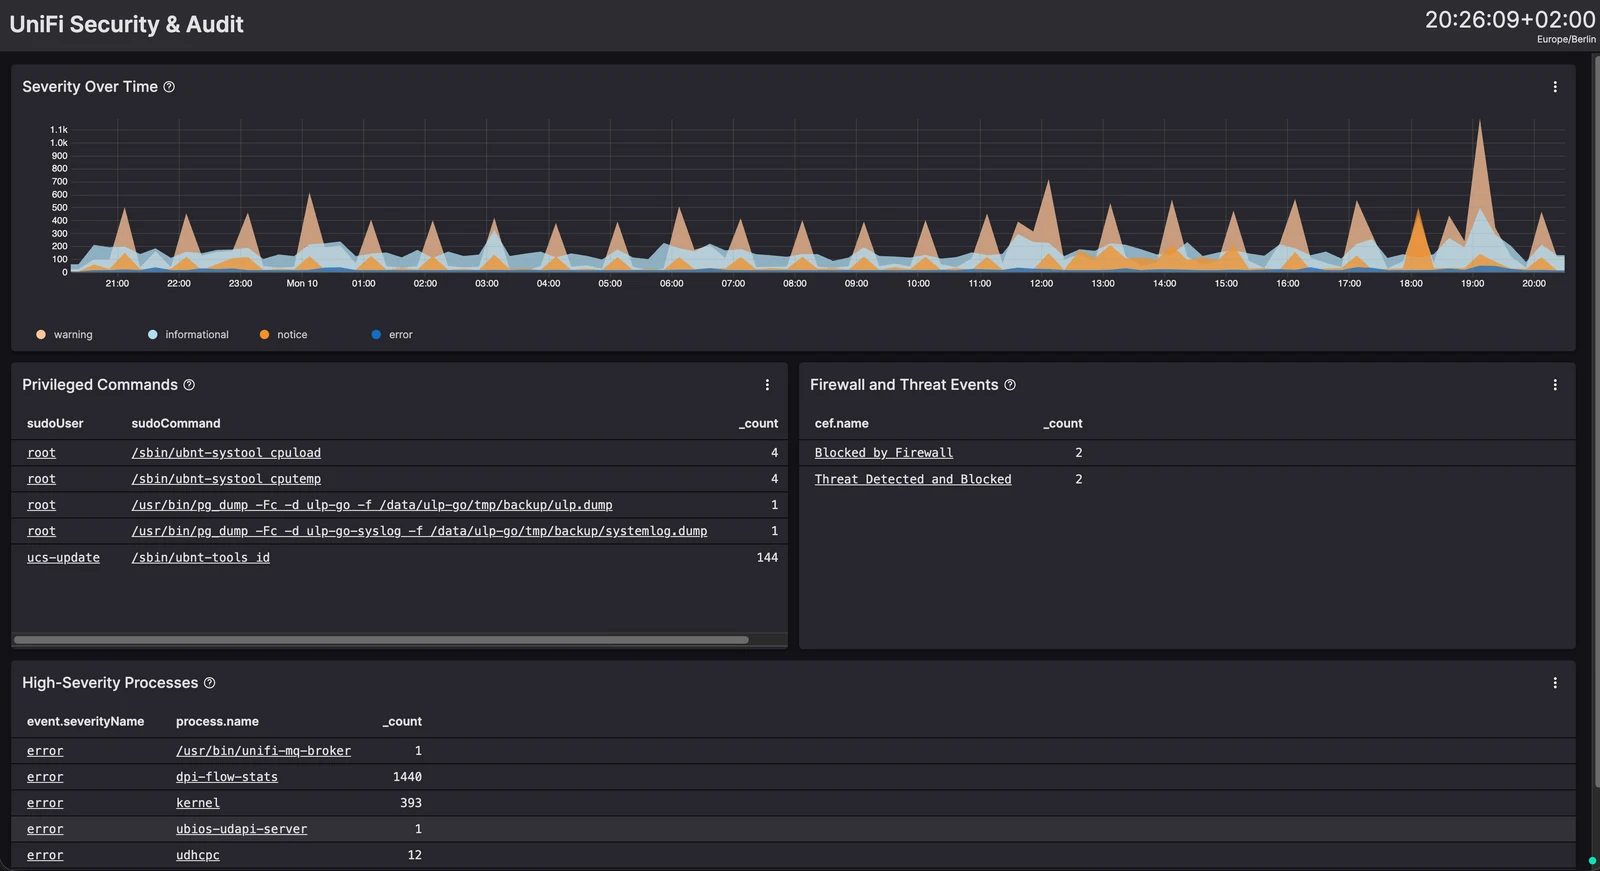
Task: Click High-Severity Processes help icon
Action: click(209, 683)
